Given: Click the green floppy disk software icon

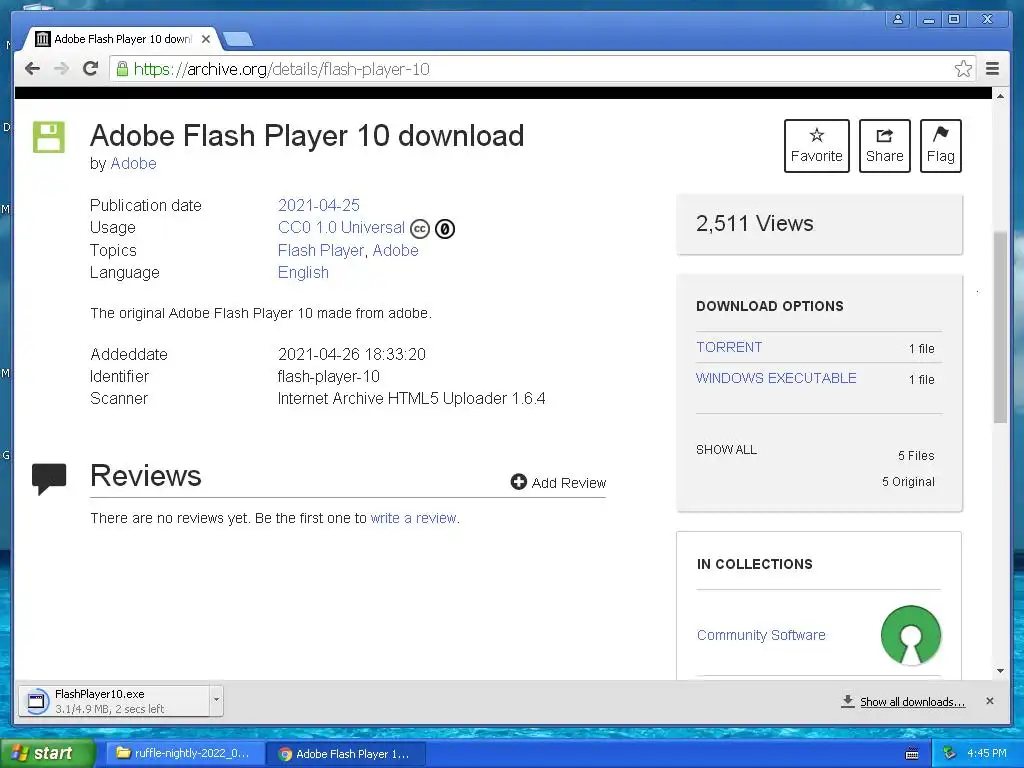Looking at the screenshot, I should tap(49, 137).
